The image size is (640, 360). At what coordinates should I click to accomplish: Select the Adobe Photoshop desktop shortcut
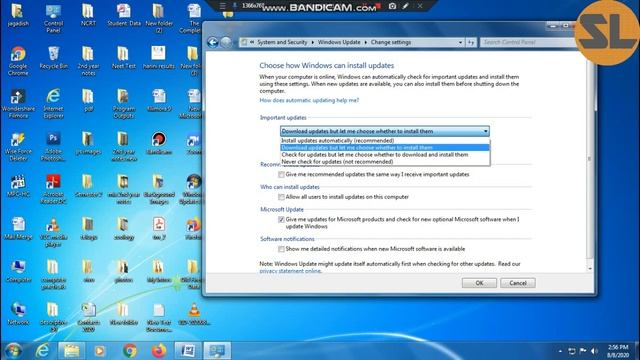53,147
